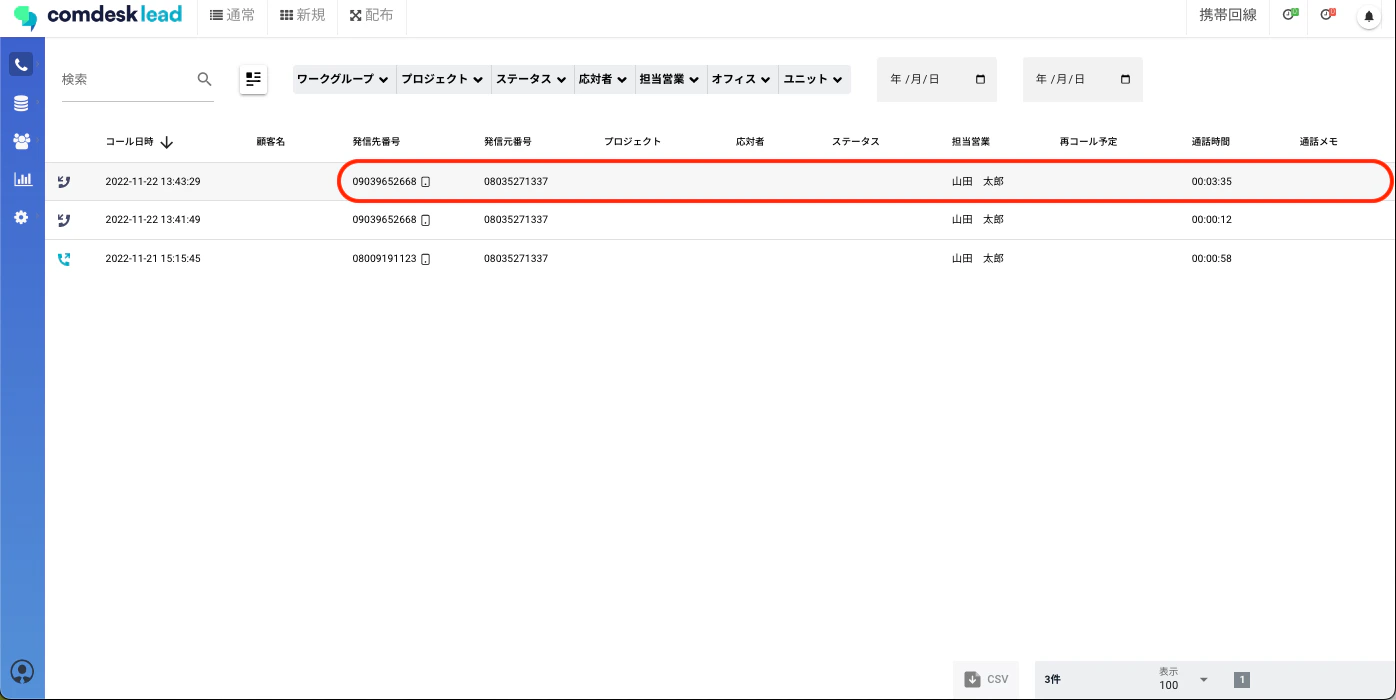
Task: Click the 再コール予定 column header
Action: [x=1089, y=142]
